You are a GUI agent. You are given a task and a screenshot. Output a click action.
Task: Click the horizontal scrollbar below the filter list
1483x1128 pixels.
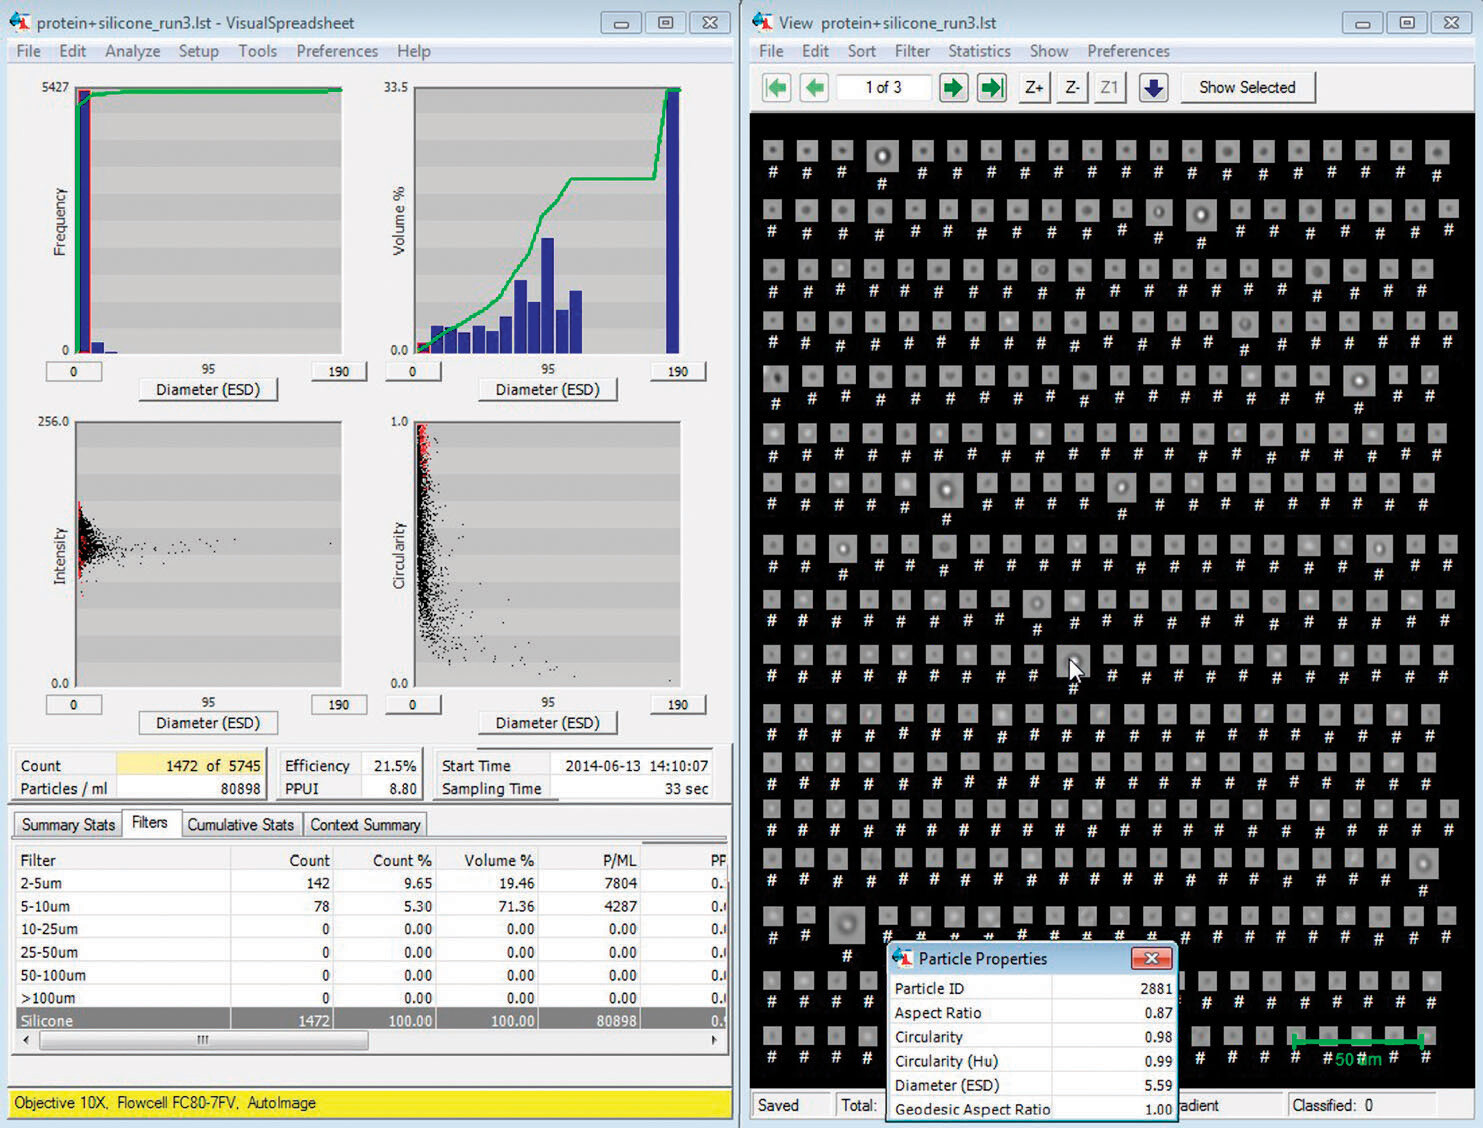(x=200, y=1040)
